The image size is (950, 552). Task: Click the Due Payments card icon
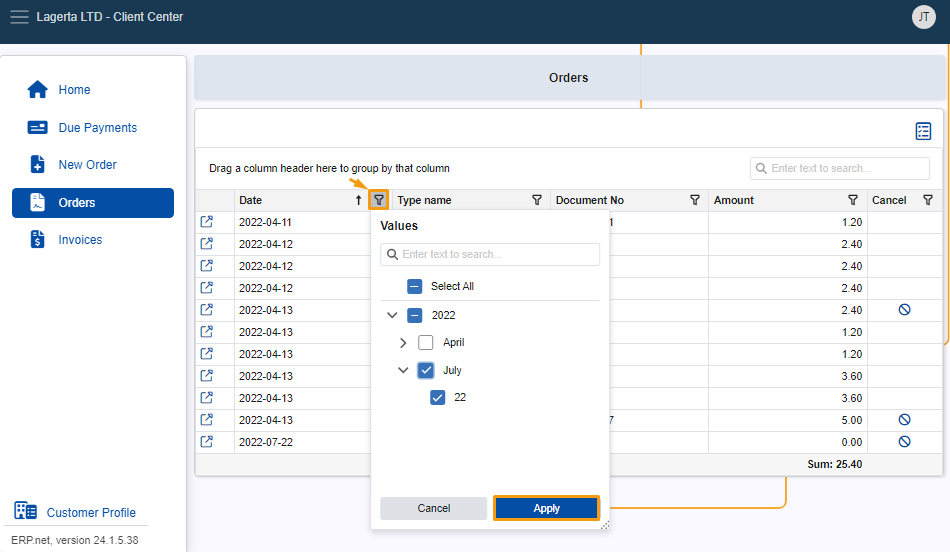tap(38, 127)
